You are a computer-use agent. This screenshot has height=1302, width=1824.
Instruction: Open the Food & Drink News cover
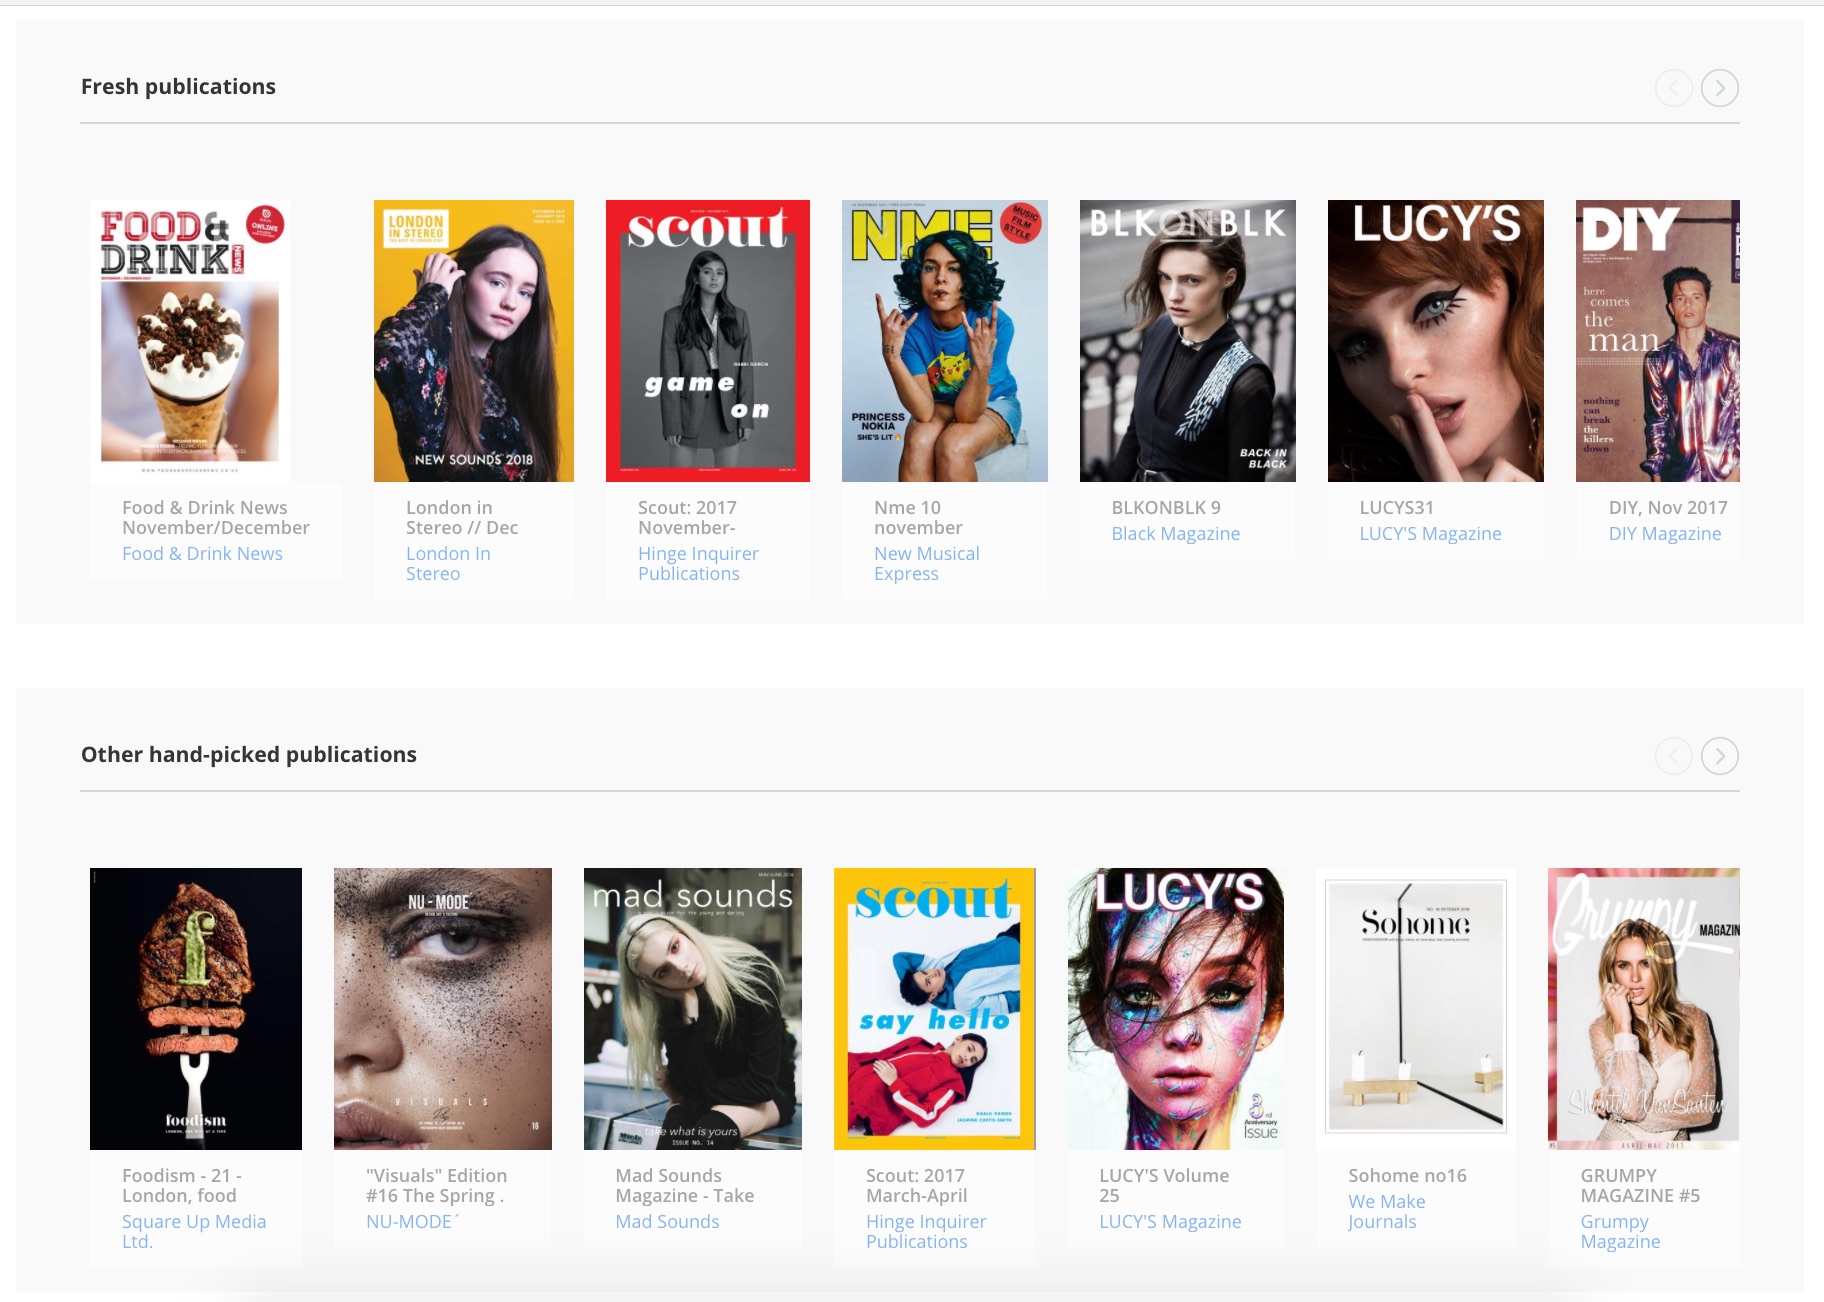[190, 340]
